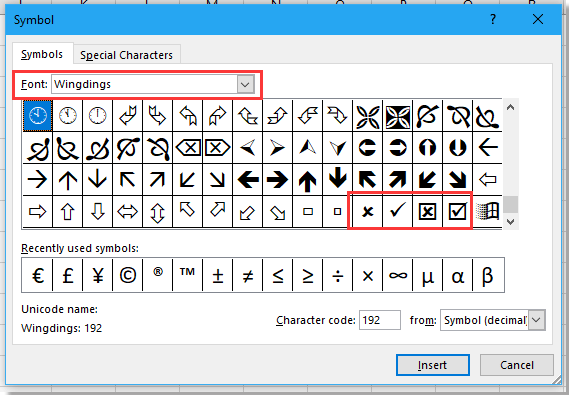
Task: Click the Insert button
Action: pyautogui.click(x=433, y=365)
